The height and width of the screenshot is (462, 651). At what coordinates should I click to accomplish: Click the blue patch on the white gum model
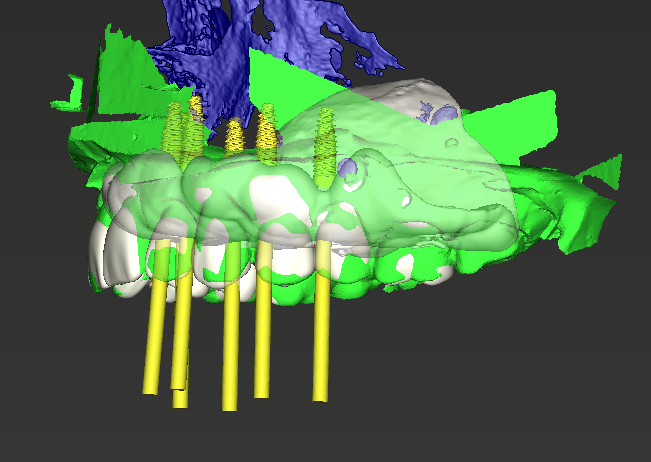click(440, 114)
